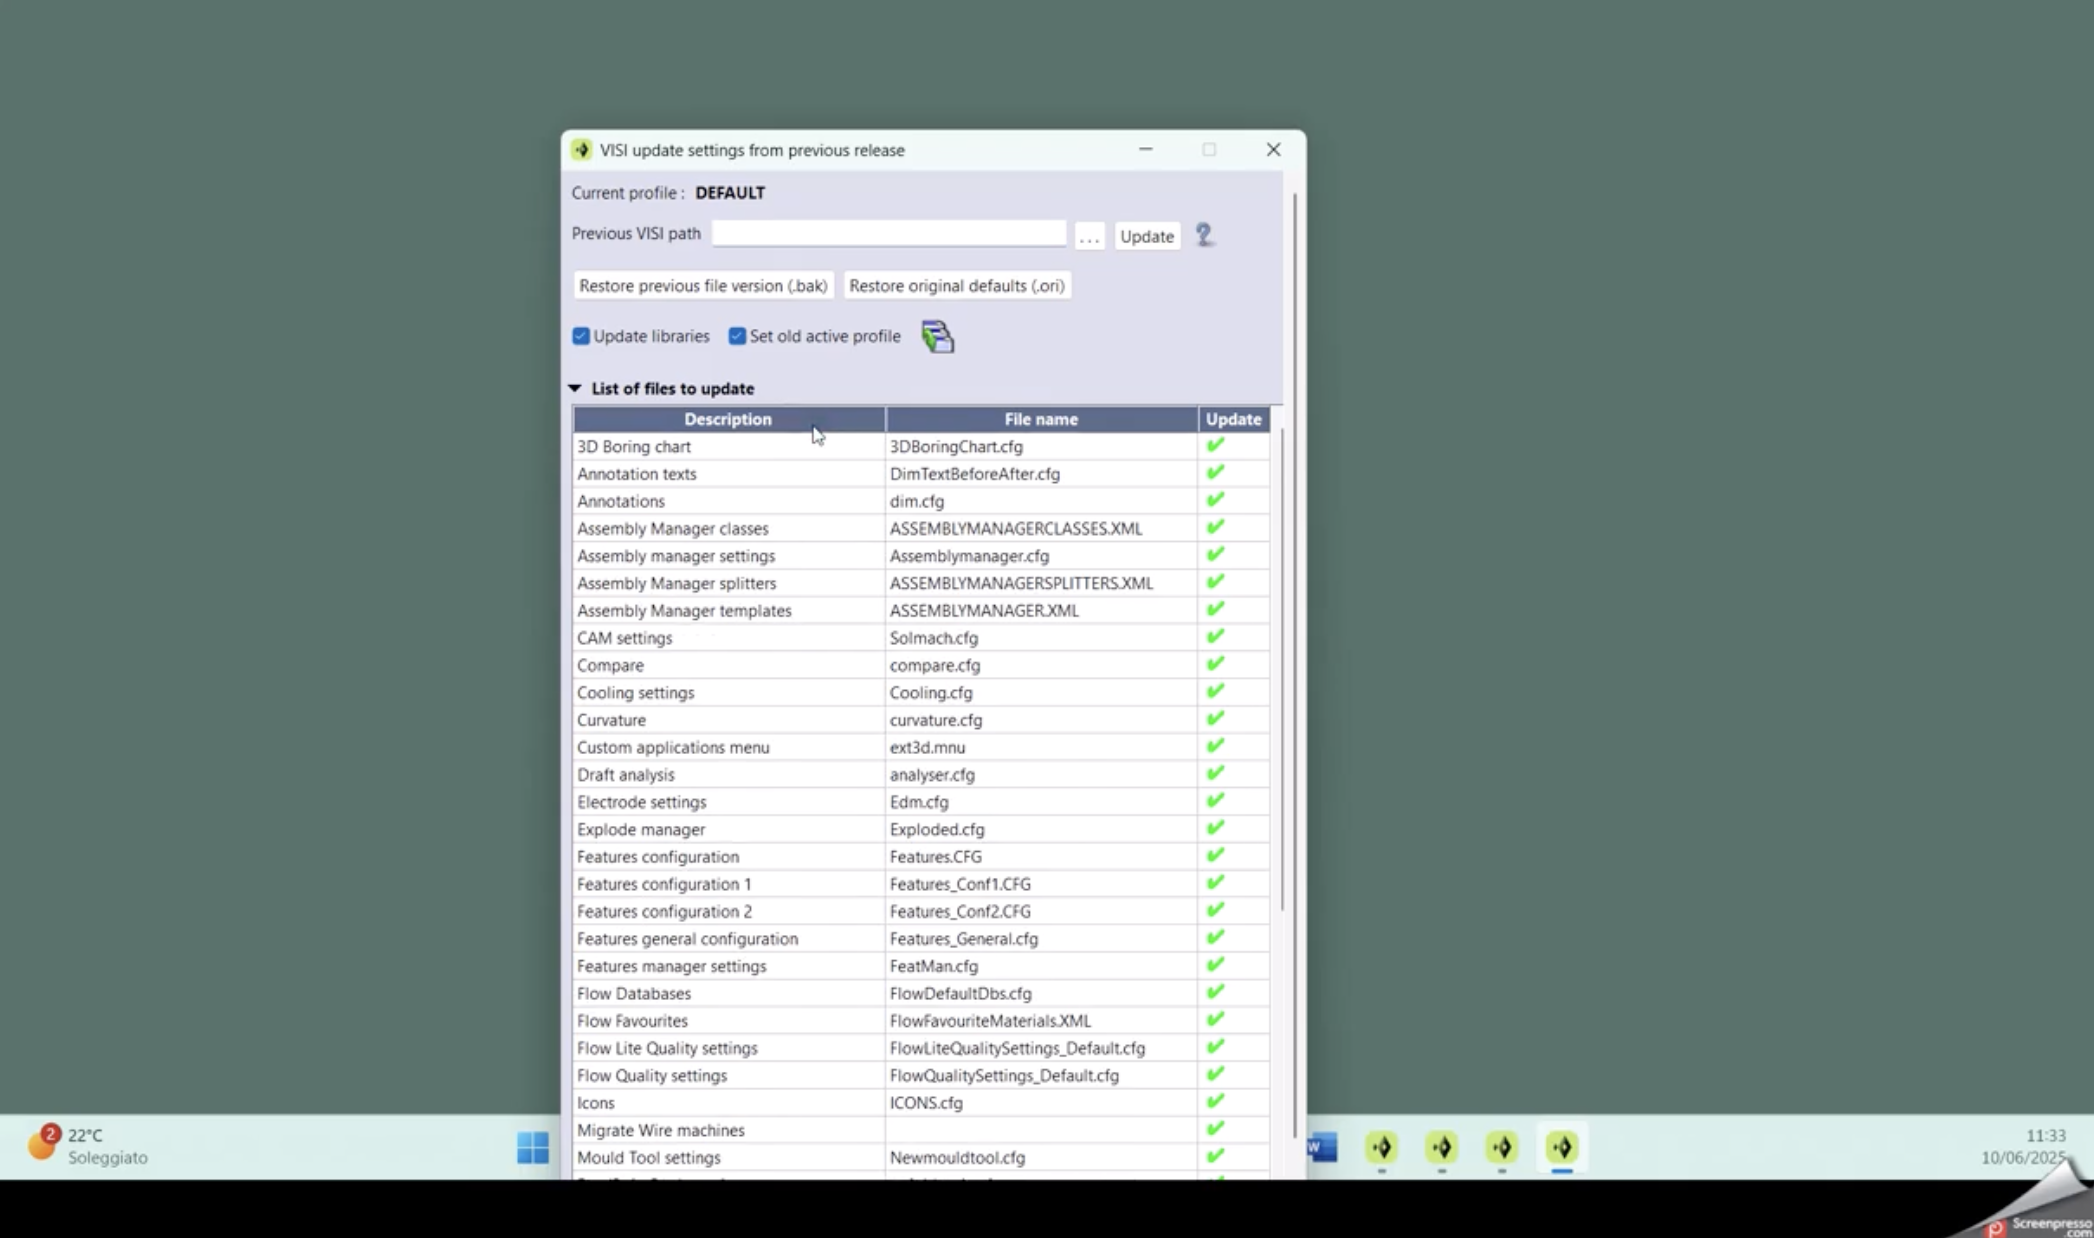Uncheck the Update libraries checkbox
This screenshot has height=1238, width=2094.
click(x=581, y=336)
